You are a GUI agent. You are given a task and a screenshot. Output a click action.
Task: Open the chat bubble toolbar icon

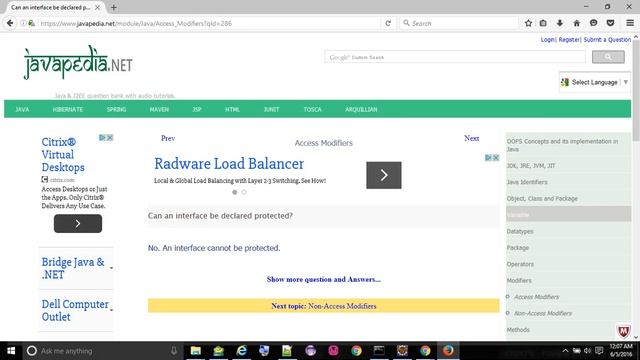pyautogui.click(x=593, y=23)
